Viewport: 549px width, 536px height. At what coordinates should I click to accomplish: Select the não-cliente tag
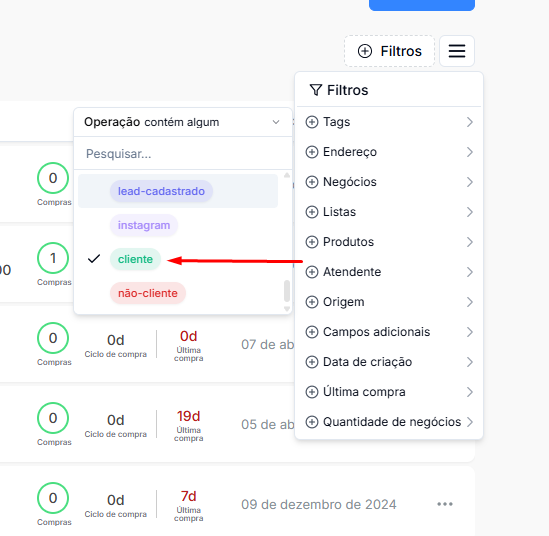coord(147,293)
